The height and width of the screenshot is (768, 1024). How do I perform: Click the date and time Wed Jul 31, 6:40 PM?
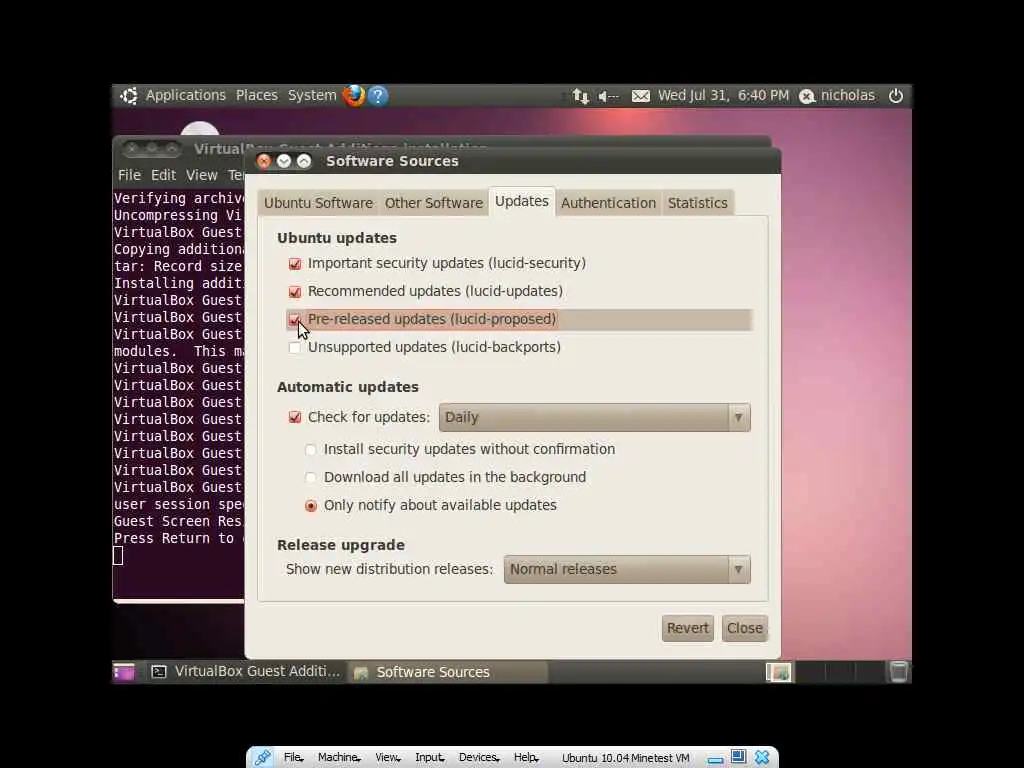723,95
